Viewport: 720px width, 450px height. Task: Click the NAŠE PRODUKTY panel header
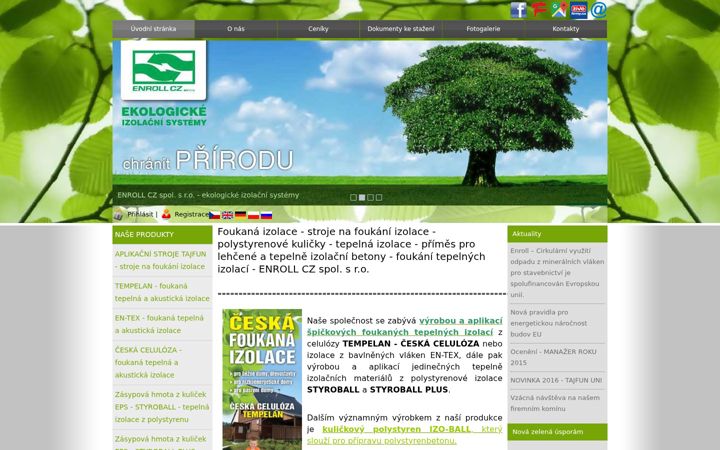tap(162, 235)
